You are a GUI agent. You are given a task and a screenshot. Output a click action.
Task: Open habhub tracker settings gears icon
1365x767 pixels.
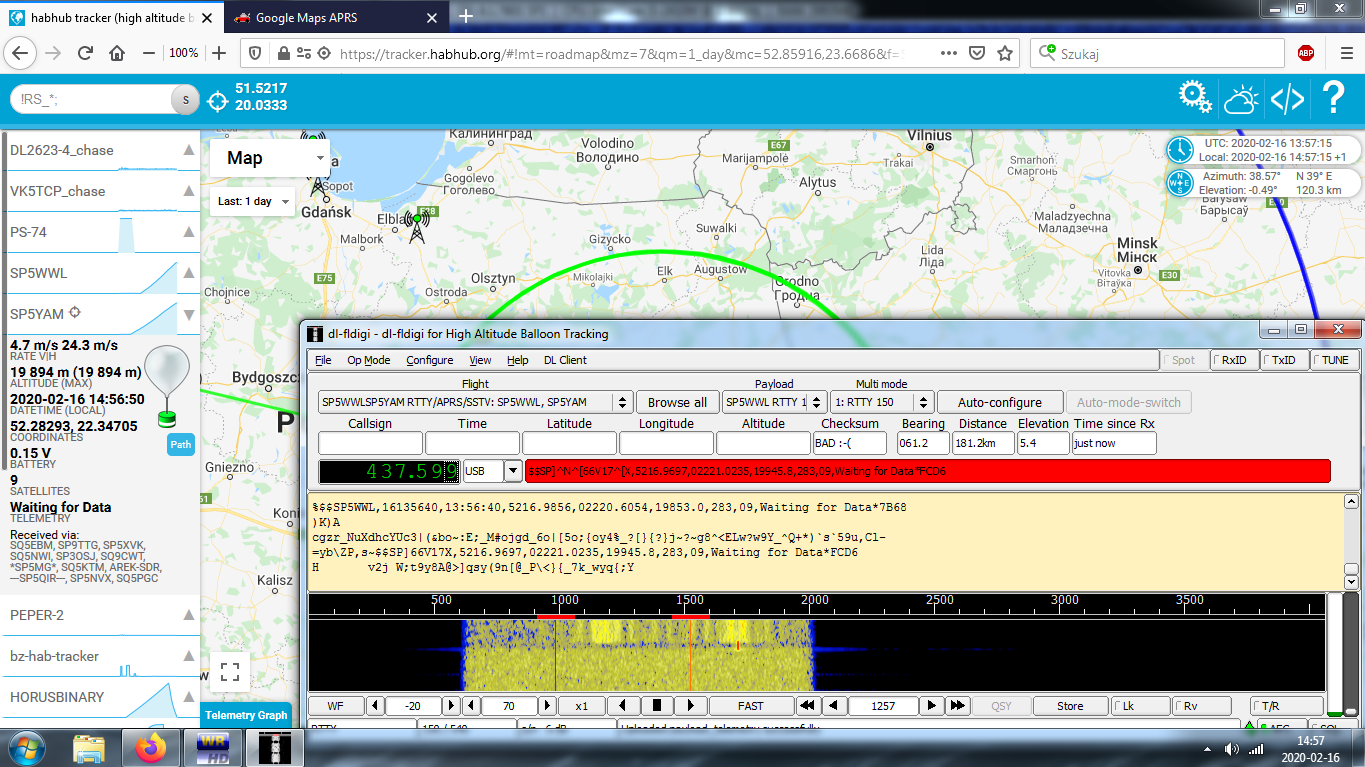click(x=1195, y=98)
